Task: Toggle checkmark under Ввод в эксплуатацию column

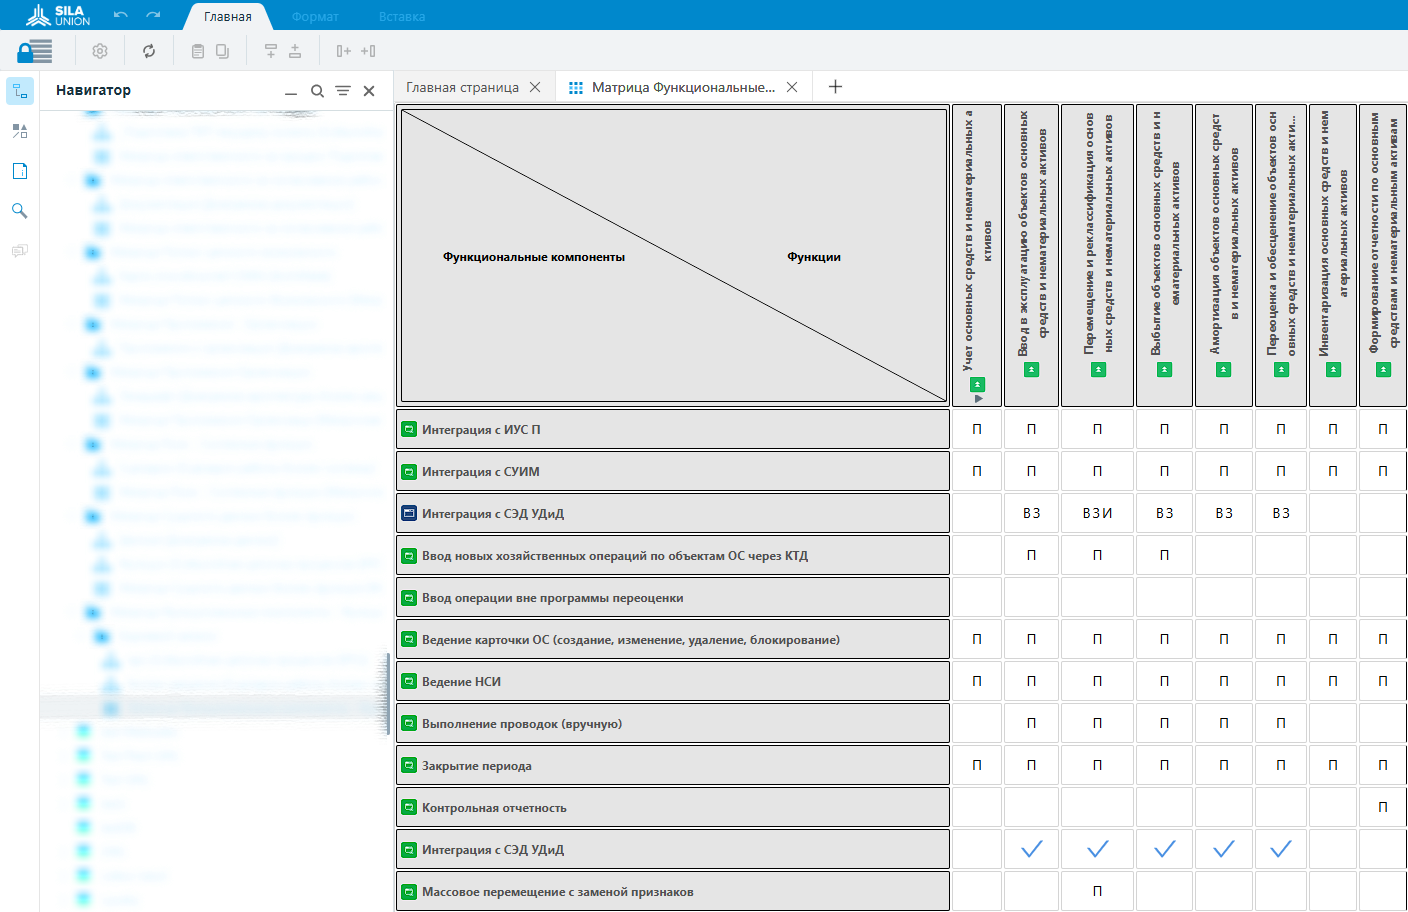Action: [x=1031, y=849]
